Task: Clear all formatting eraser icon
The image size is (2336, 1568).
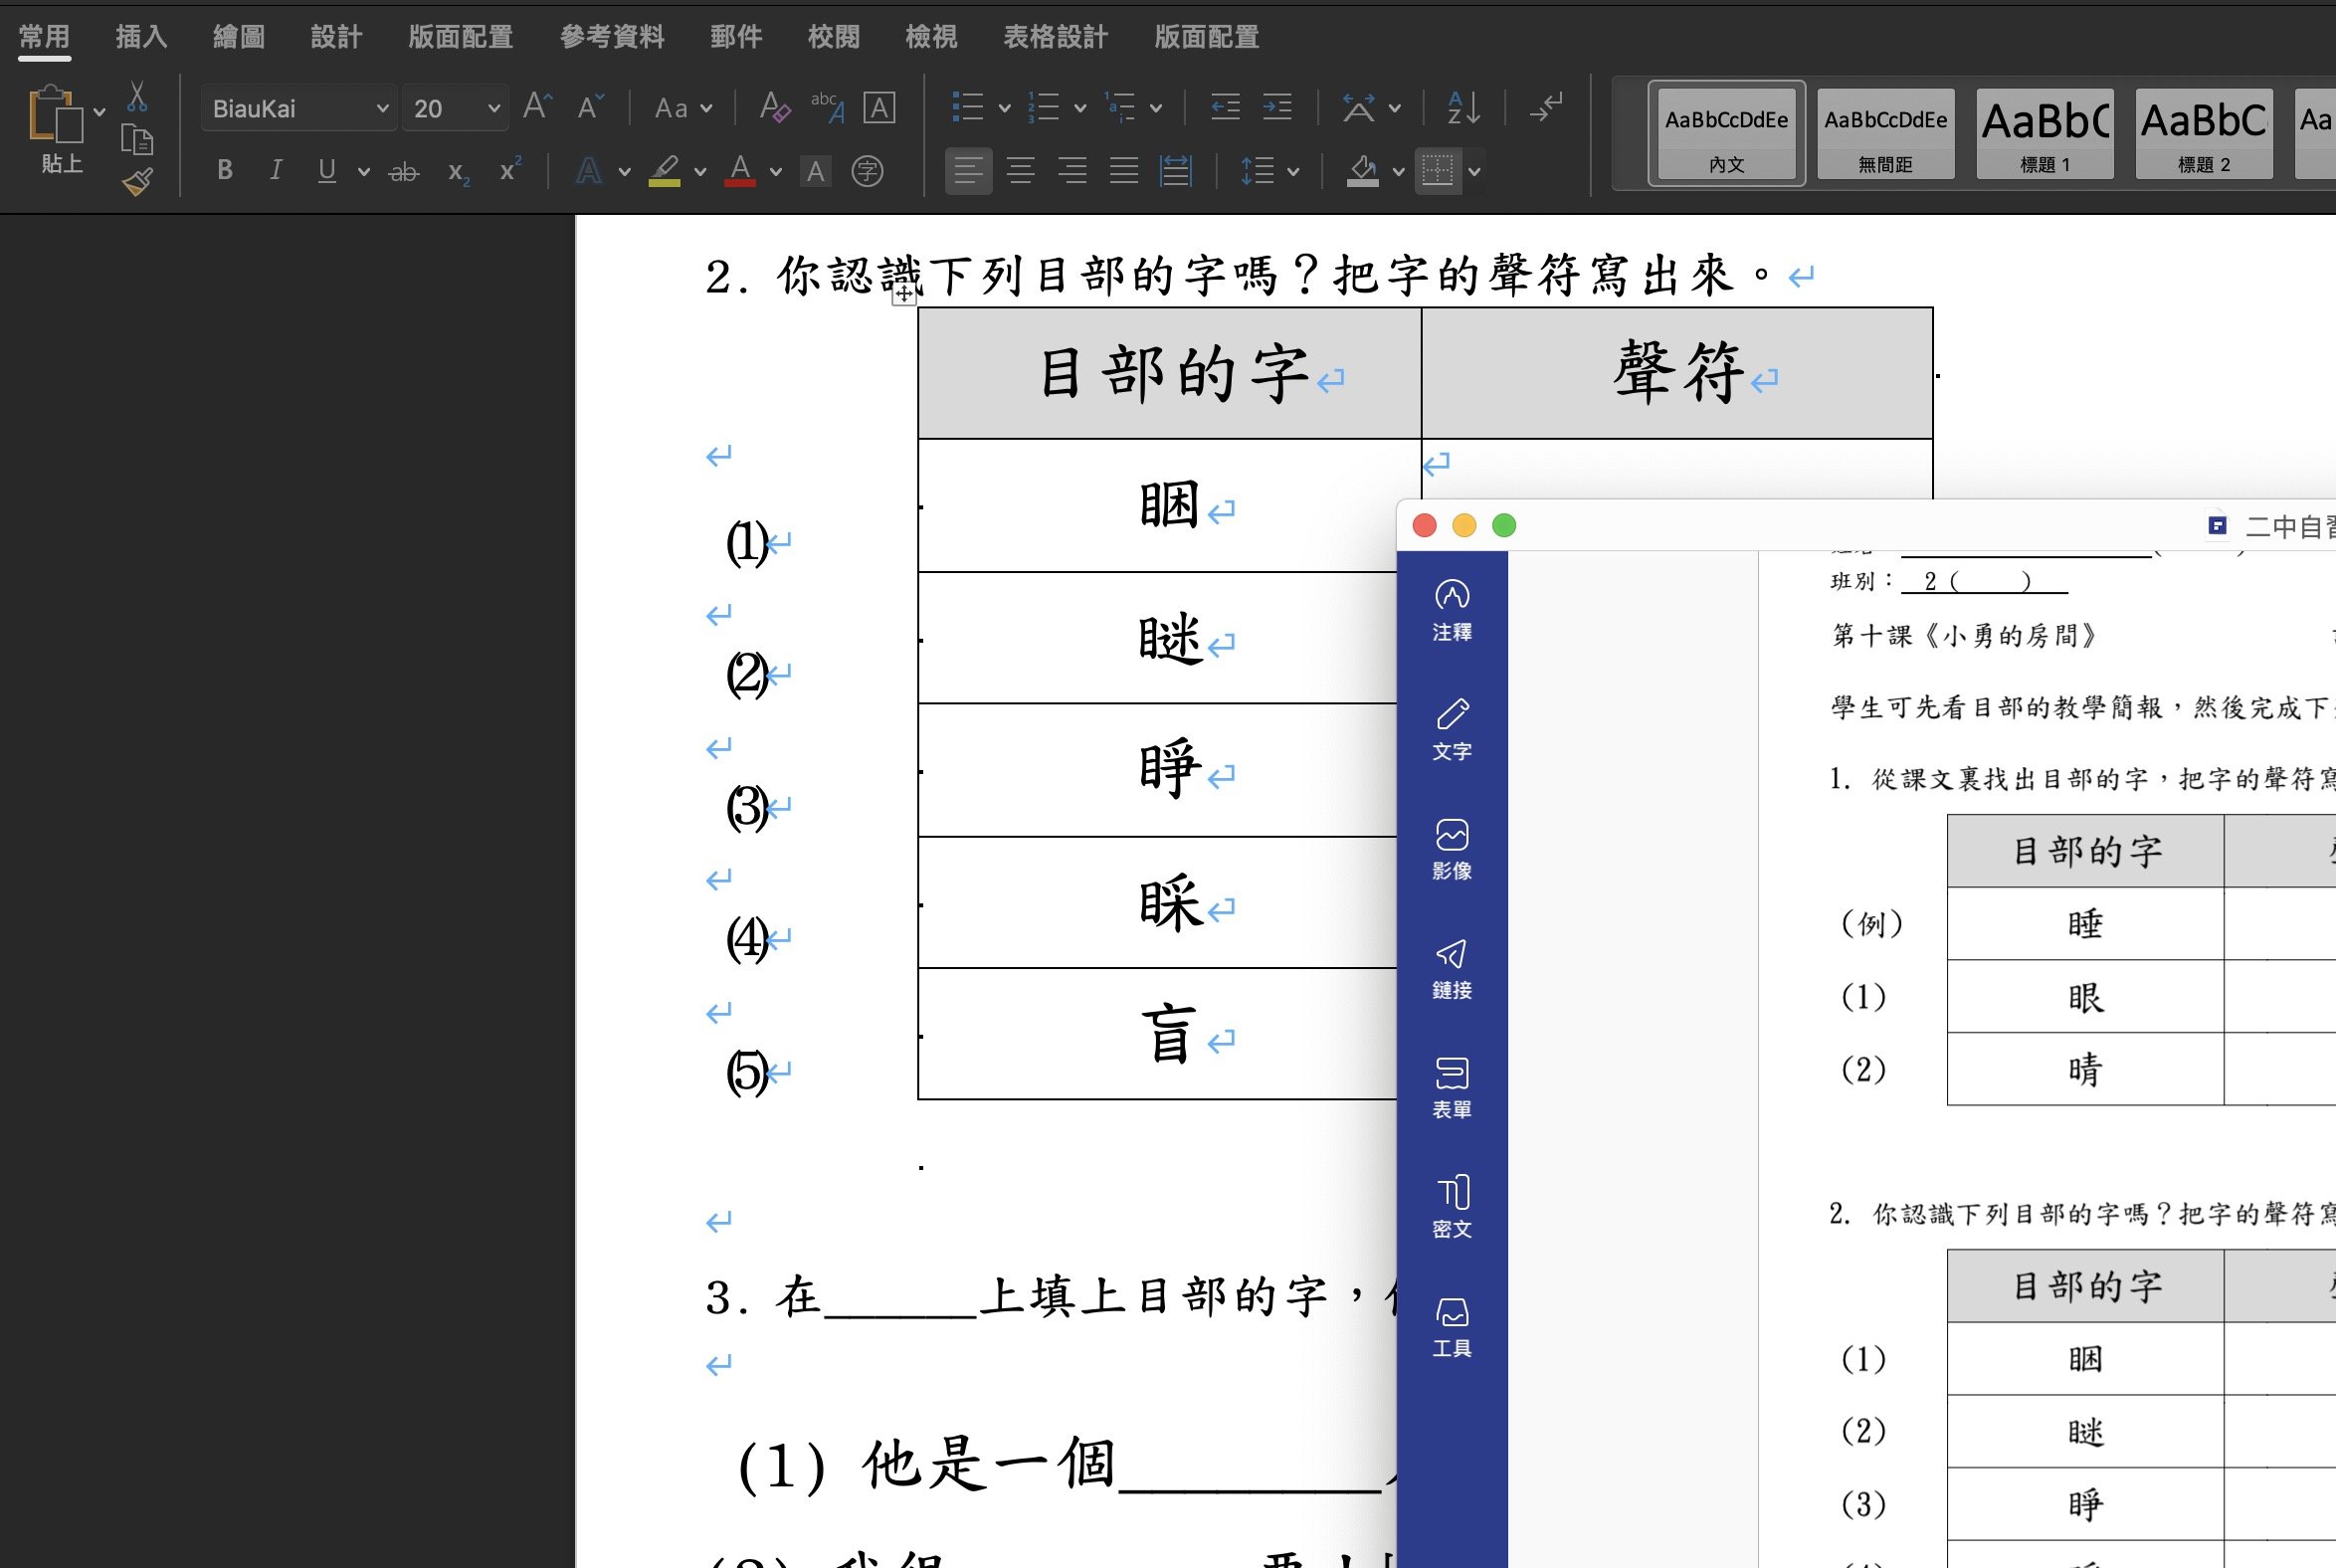Action: pos(774,107)
